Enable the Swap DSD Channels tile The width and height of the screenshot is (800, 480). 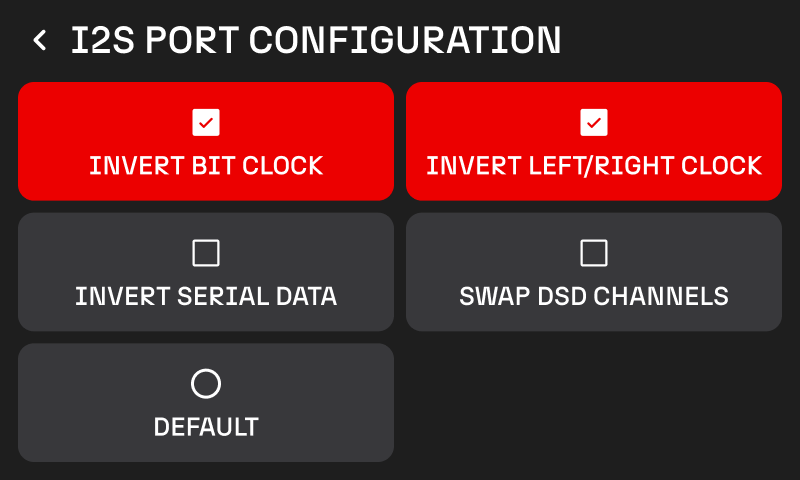click(x=594, y=272)
